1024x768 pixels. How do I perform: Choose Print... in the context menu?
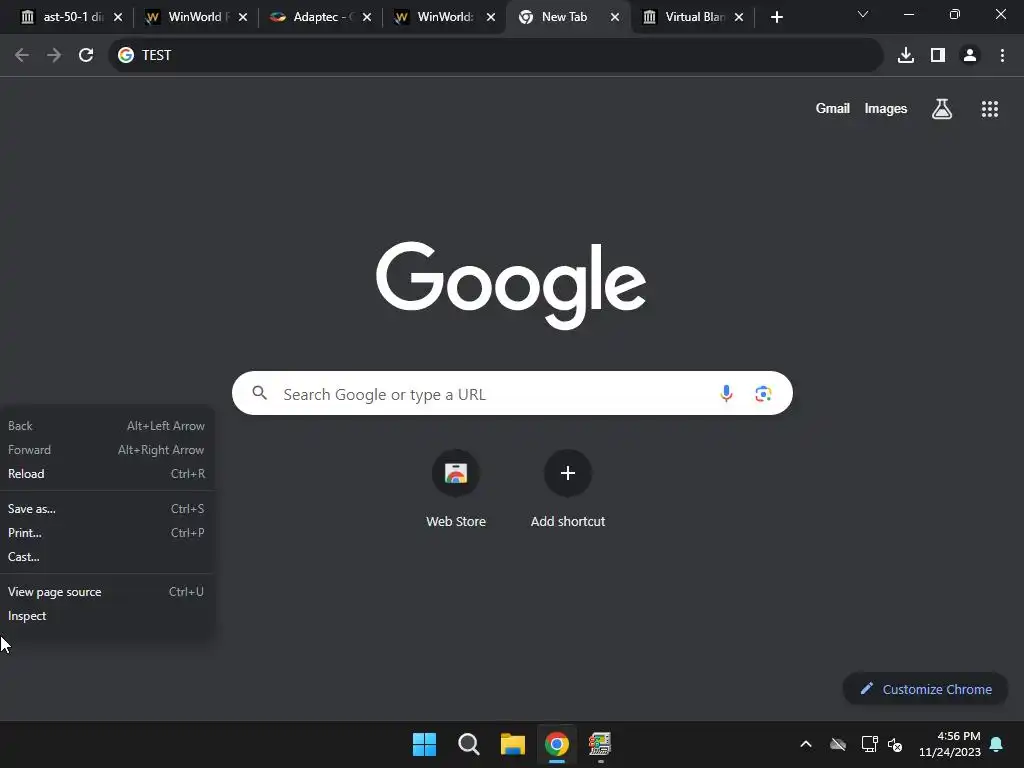[106, 532]
